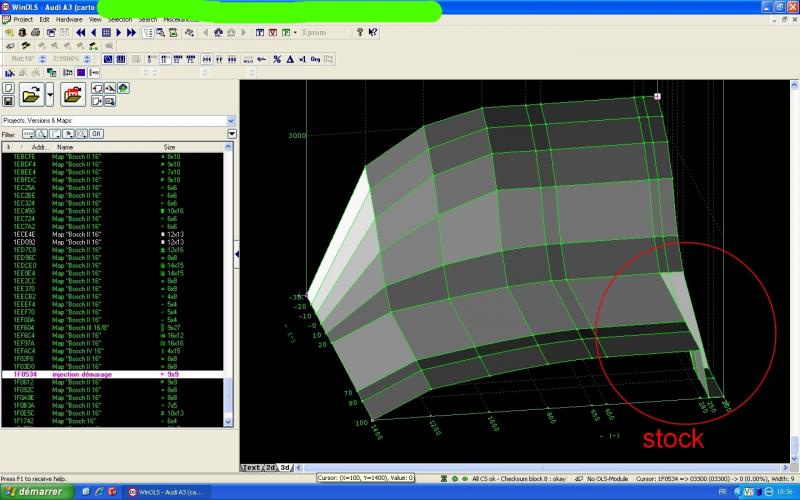Open the black arrow dropdown right of filters
This screenshot has width=800, height=500.
click(232, 134)
